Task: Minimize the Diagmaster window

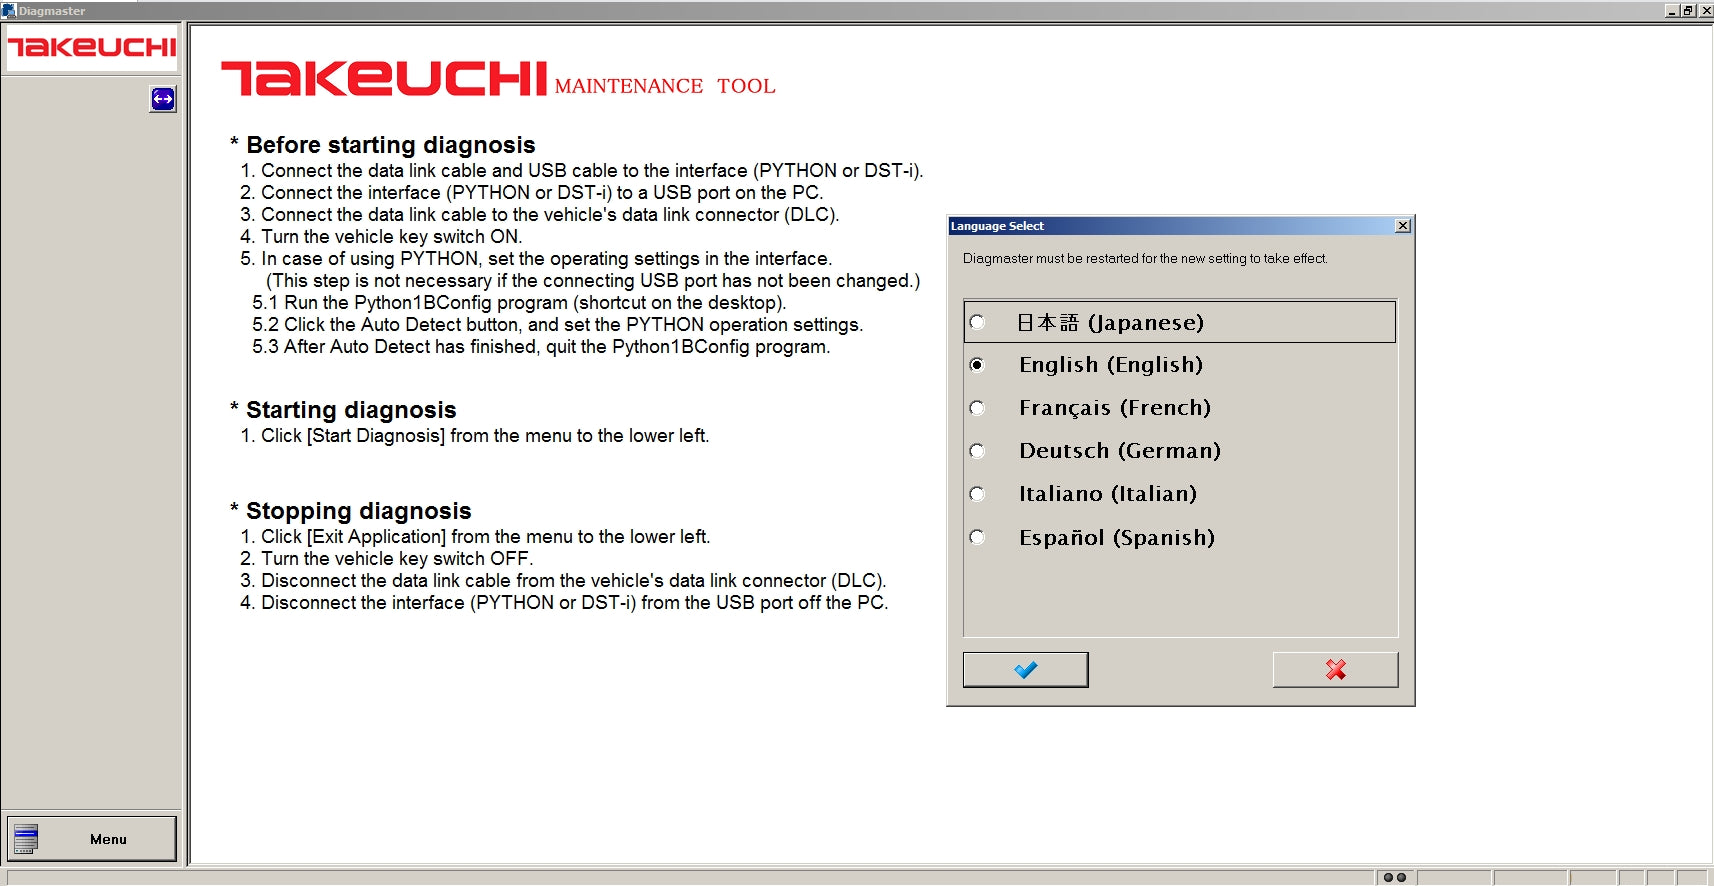Action: click(1671, 11)
